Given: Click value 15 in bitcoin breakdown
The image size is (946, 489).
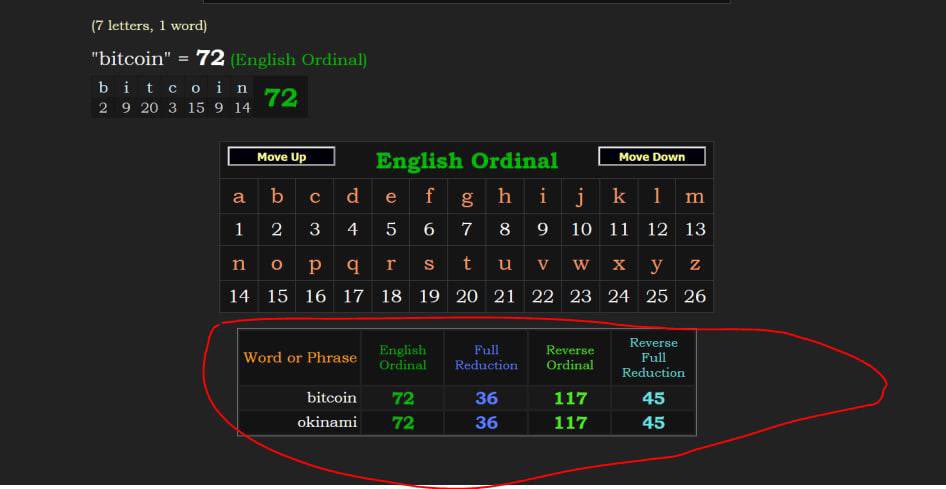Looking at the screenshot, I should click(x=196, y=109).
